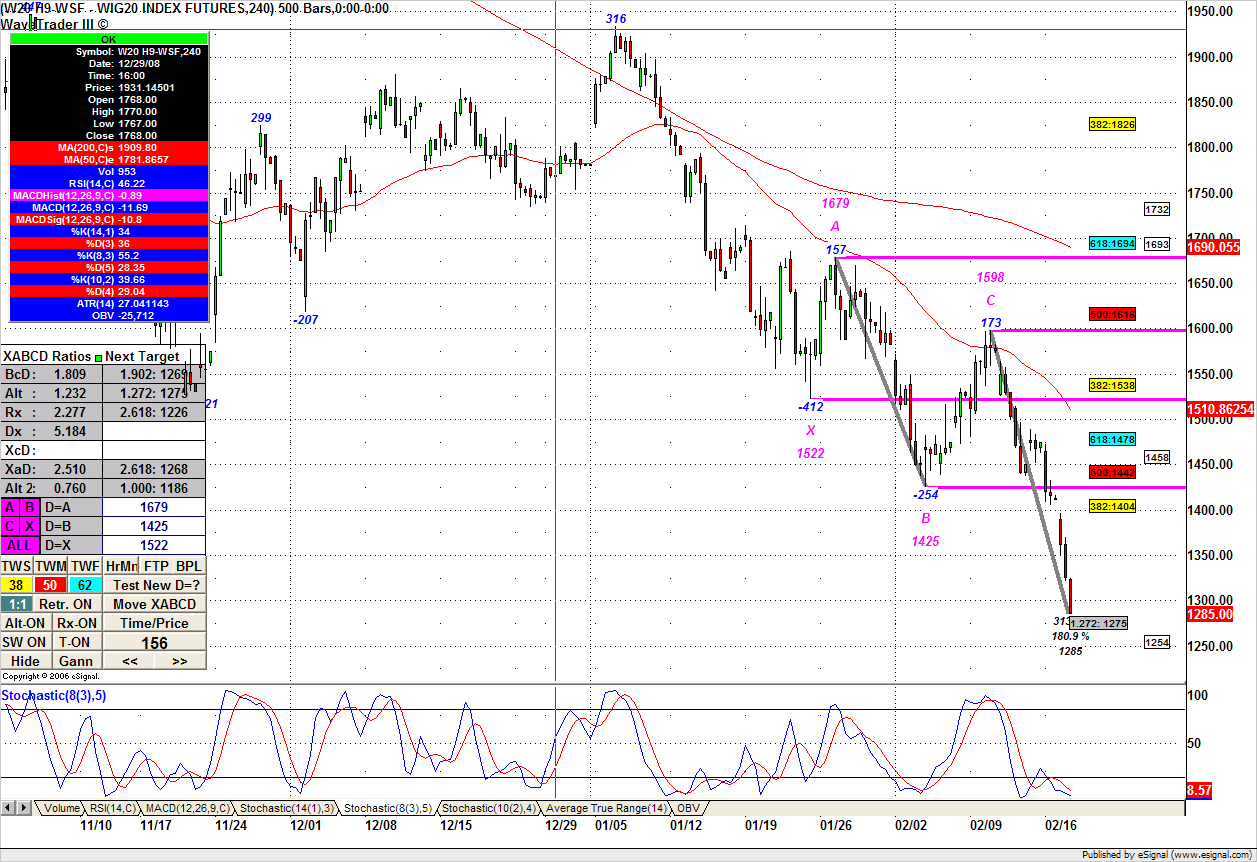This screenshot has height=862, width=1257.
Task: Select the magenta B point button in XABCD panel
Action: (x=29, y=507)
